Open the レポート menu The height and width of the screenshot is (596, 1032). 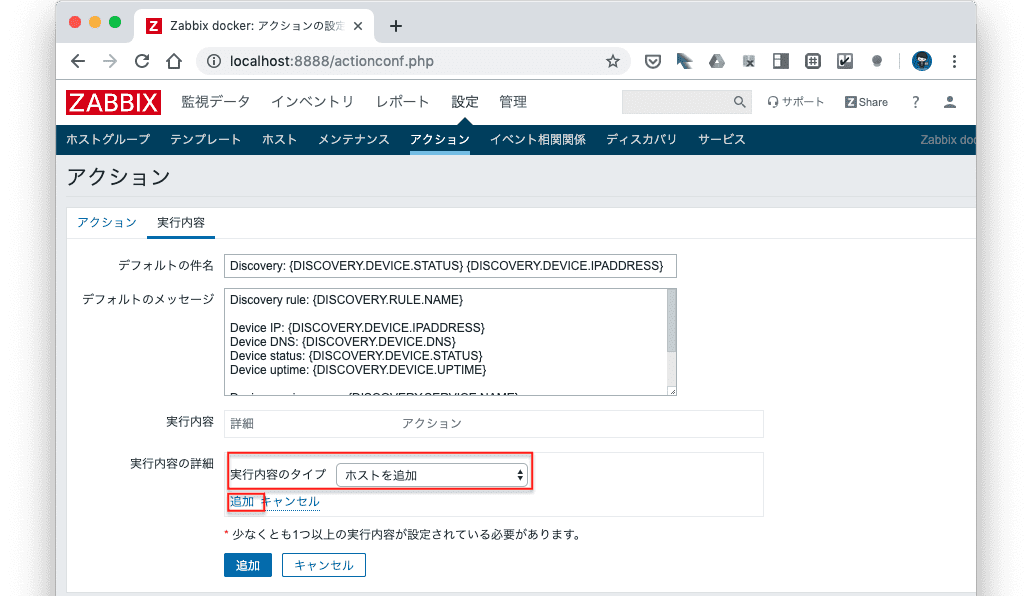(402, 102)
